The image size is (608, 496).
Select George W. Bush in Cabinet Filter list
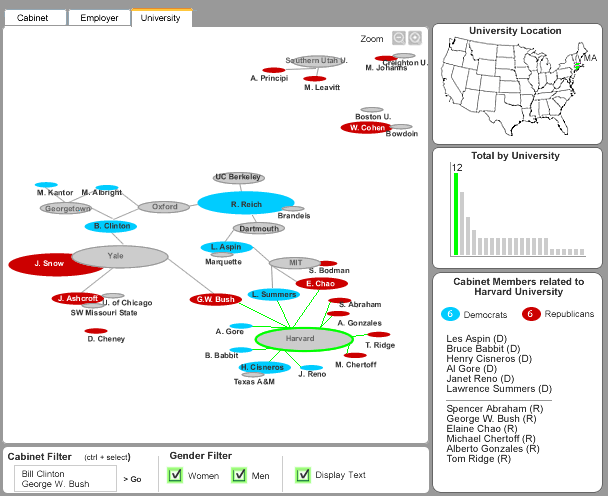coord(55,484)
